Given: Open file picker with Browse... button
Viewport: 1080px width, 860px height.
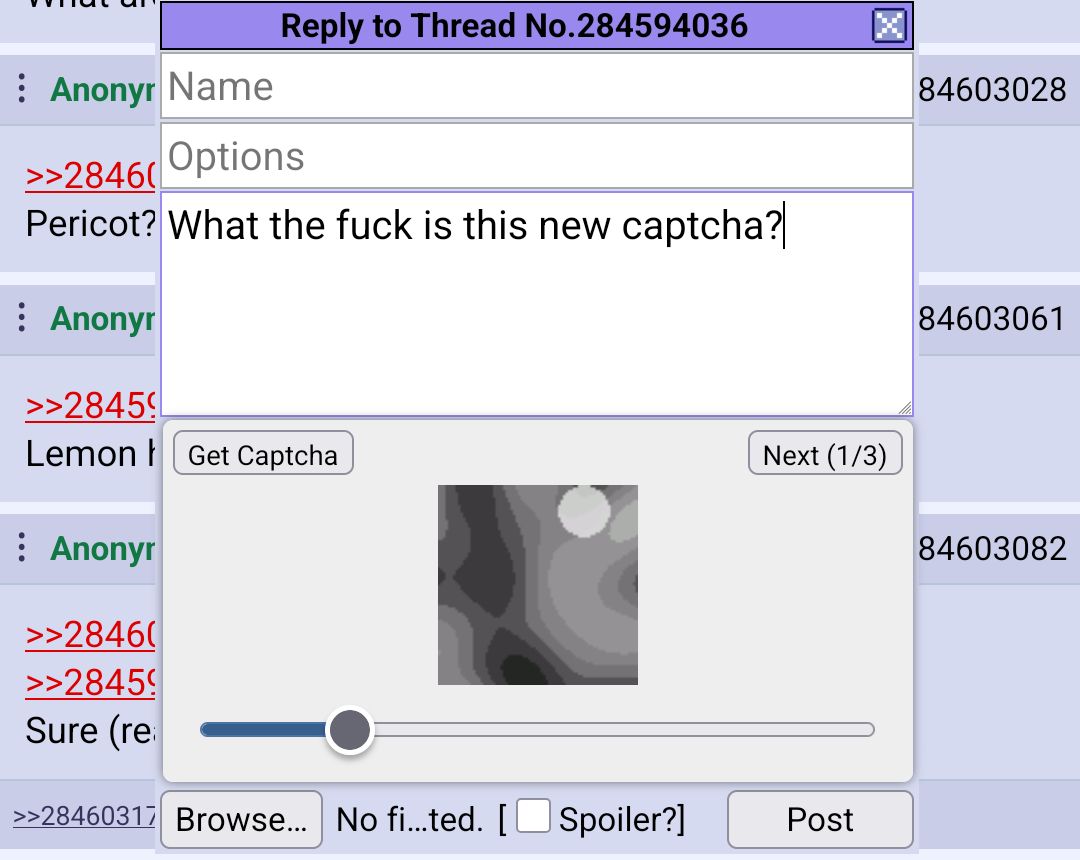Looking at the screenshot, I should point(241,819).
